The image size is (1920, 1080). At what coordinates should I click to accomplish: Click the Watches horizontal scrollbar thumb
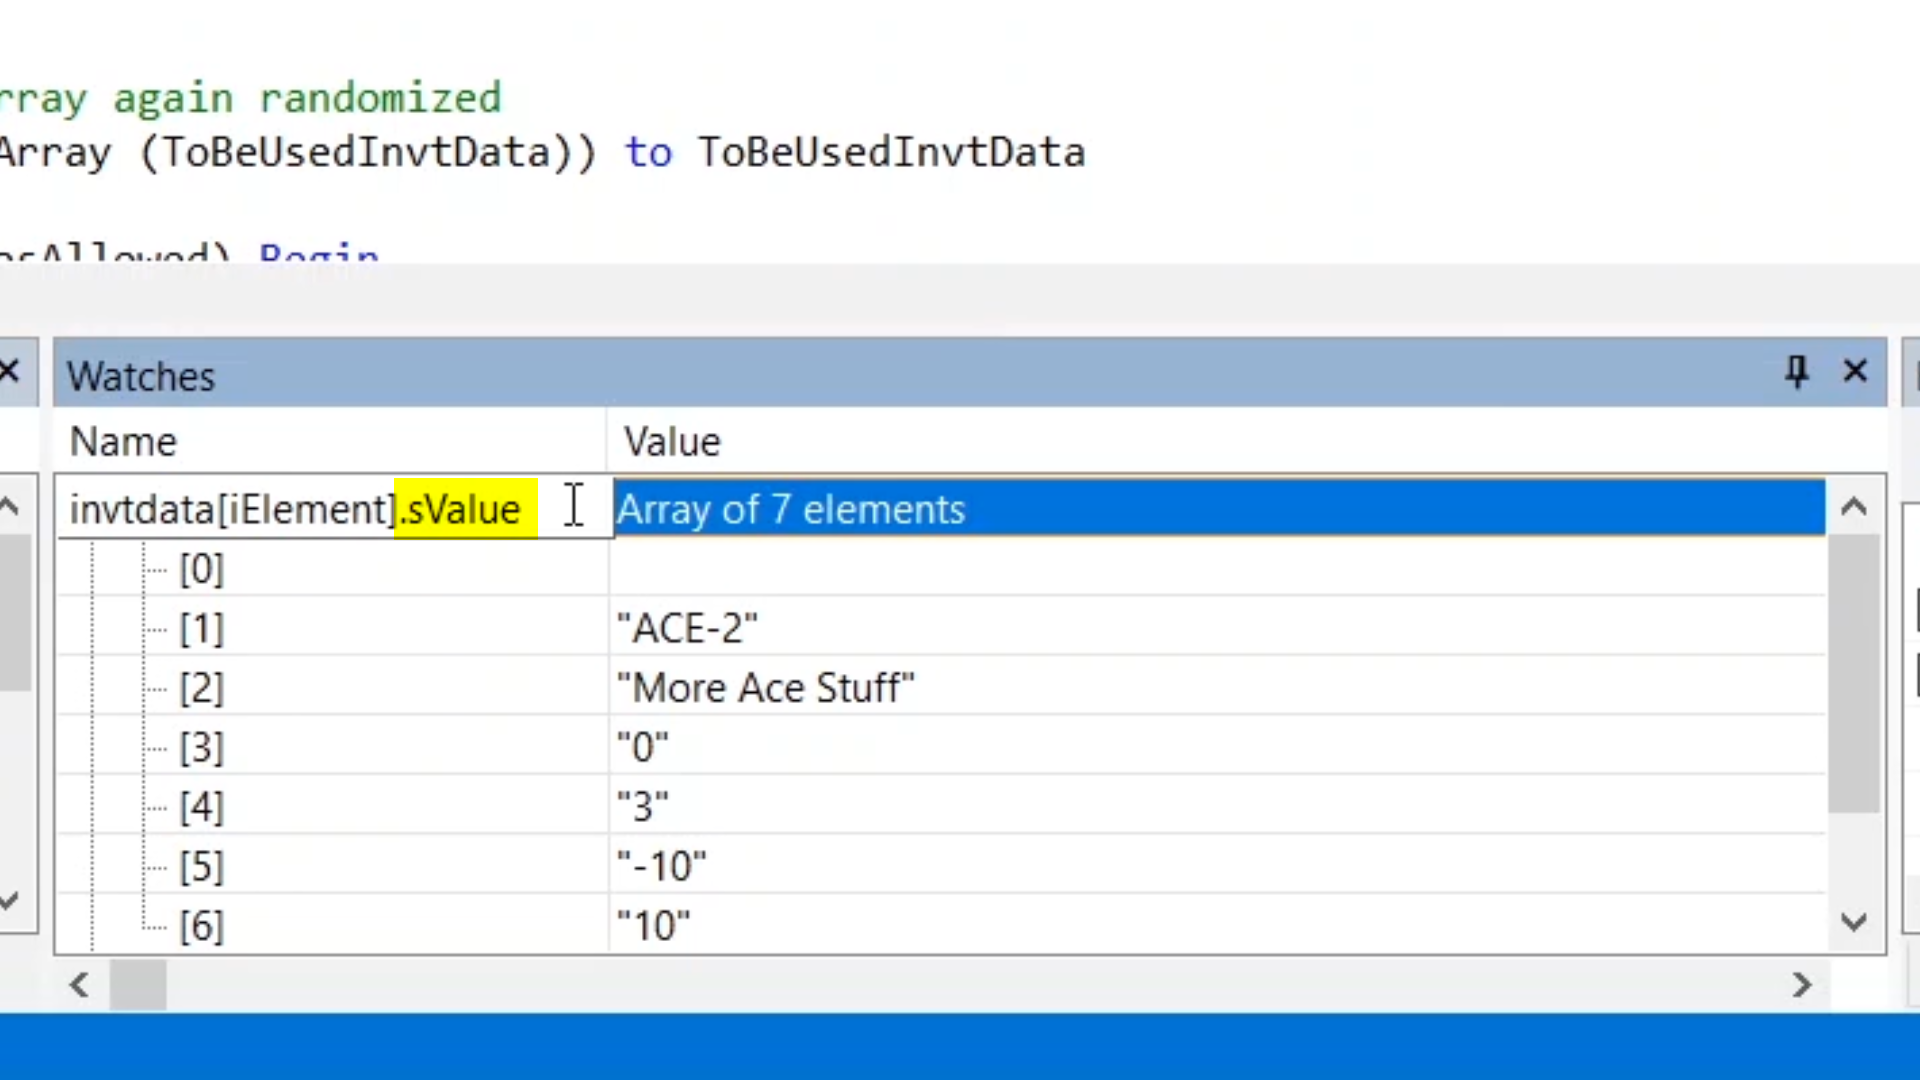point(137,985)
